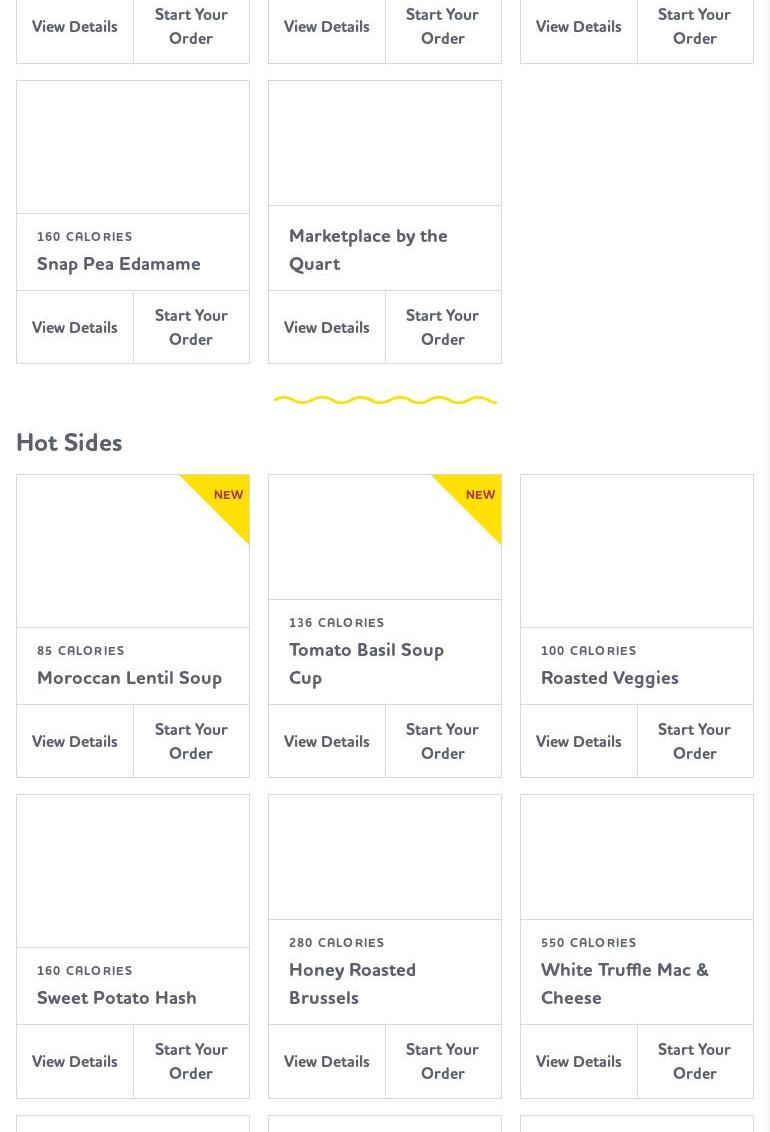The height and width of the screenshot is (1132, 770).
Task: Start order for White Truffle Mac & Cheese
Action: click(695, 1061)
